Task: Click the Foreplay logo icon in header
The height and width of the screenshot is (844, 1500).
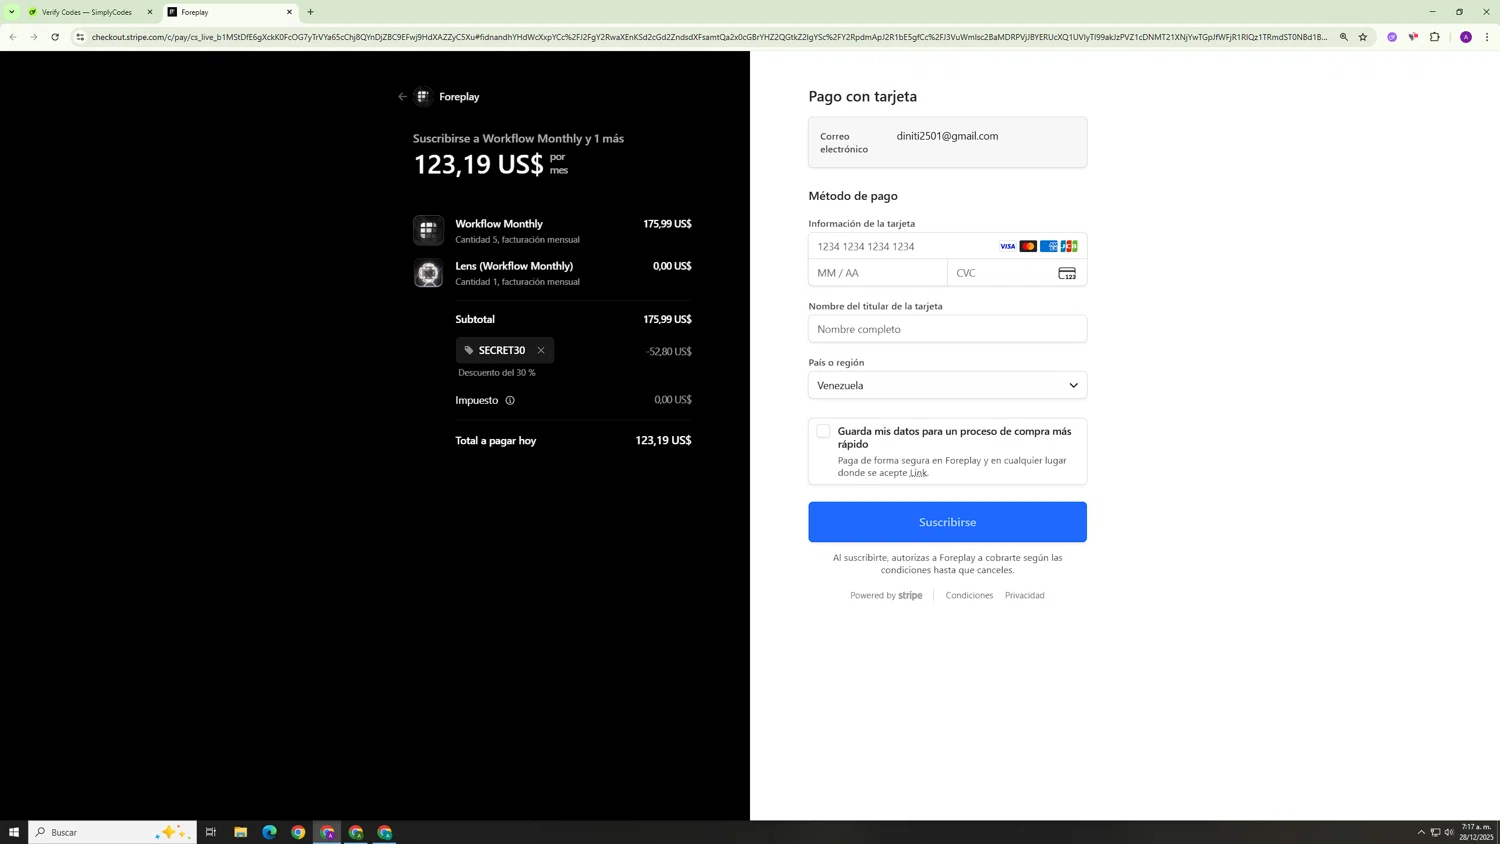Action: 423,97
